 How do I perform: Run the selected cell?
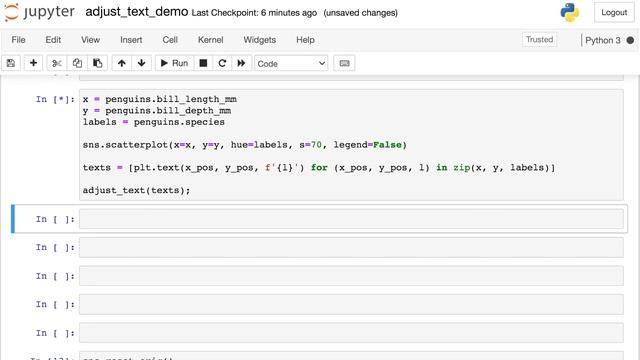coord(174,63)
